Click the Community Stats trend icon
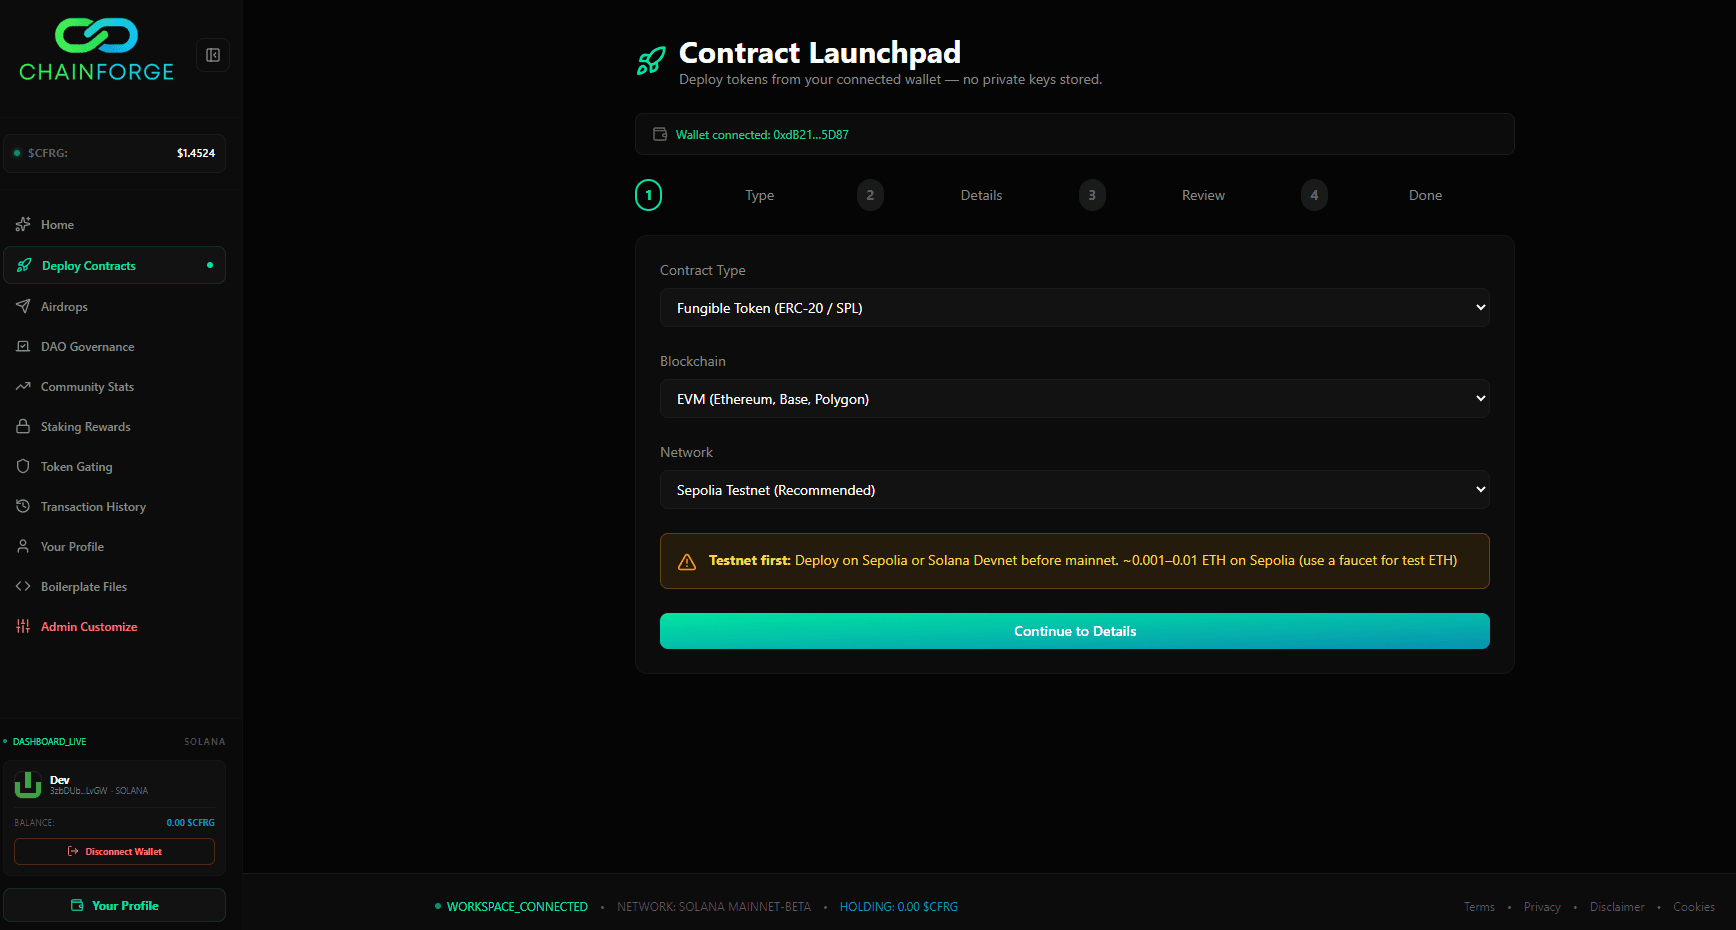This screenshot has height=930, width=1736. pos(23,386)
